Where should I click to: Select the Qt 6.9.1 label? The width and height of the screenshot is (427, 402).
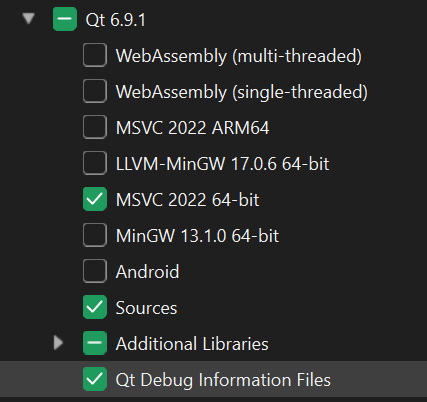pos(116,20)
